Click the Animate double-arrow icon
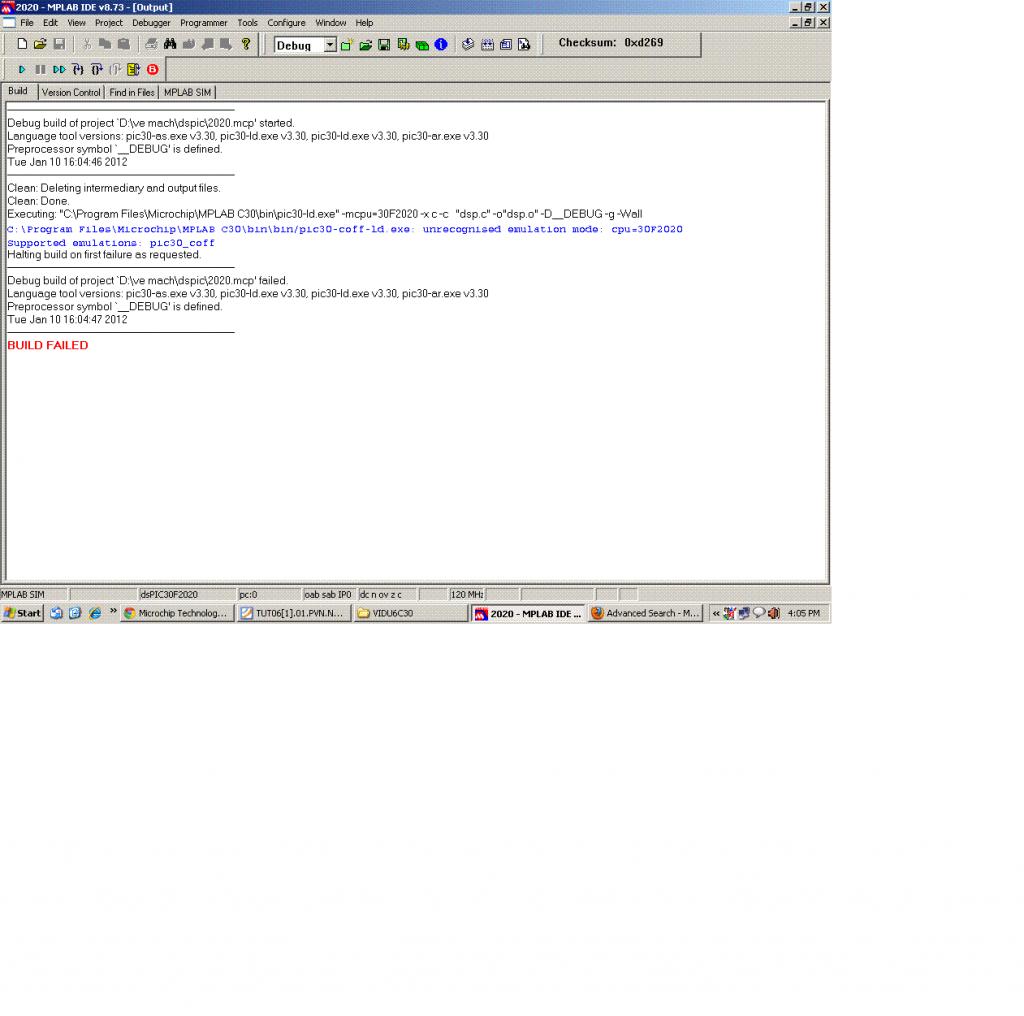The image size is (1024, 1016). pyautogui.click(x=59, y=69)
